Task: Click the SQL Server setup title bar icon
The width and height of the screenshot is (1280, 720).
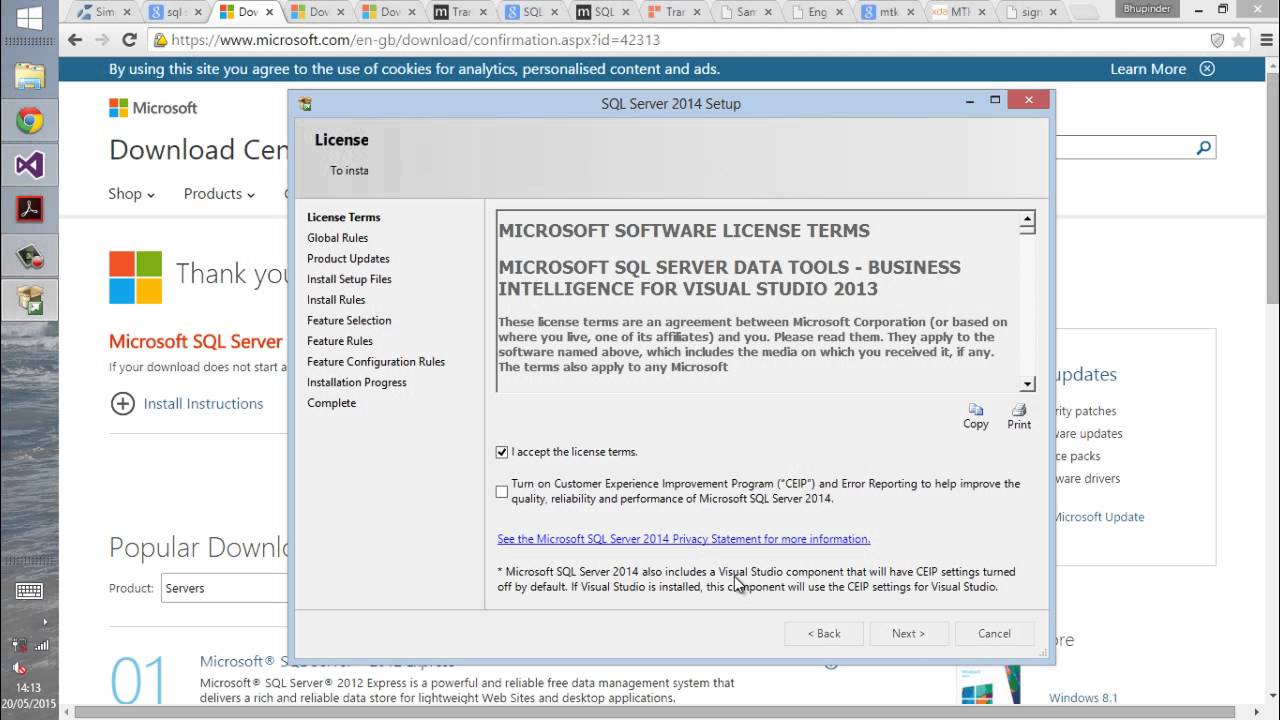Action: point(306,104)
